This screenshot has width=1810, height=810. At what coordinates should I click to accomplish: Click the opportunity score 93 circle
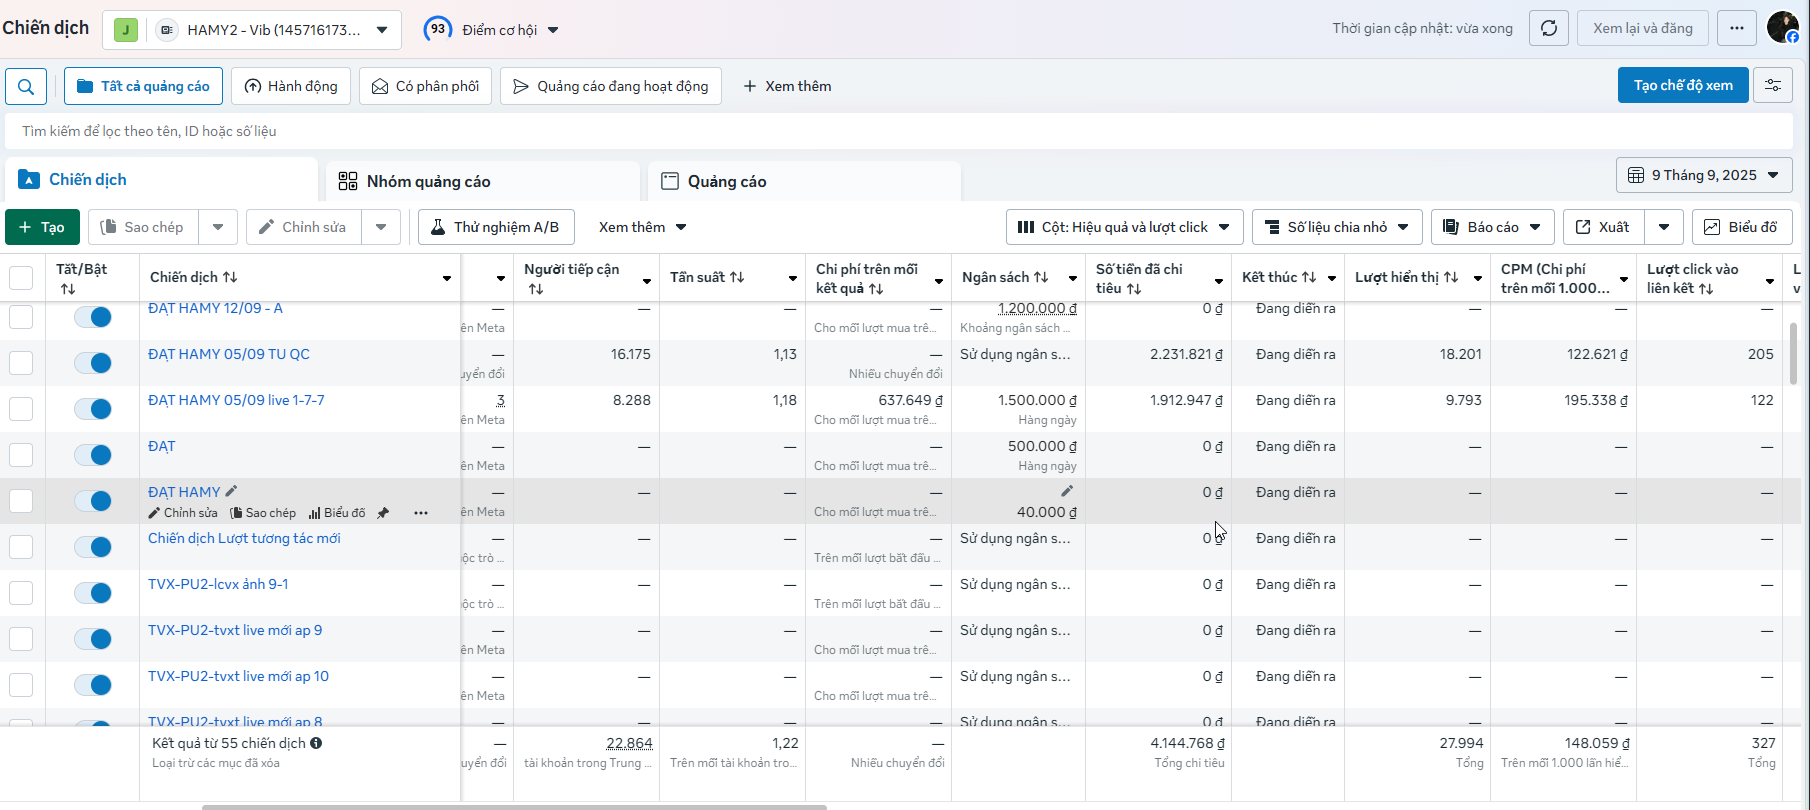click(x=437, y=29)
